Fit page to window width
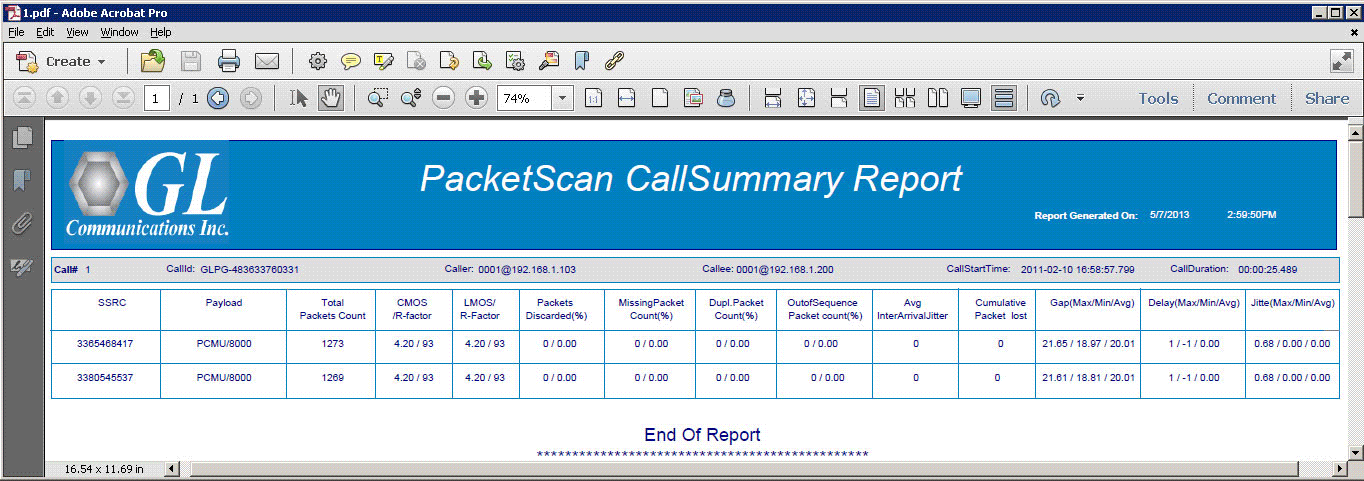The height and width of the screenshot is (481, 1364). point(626,98)
